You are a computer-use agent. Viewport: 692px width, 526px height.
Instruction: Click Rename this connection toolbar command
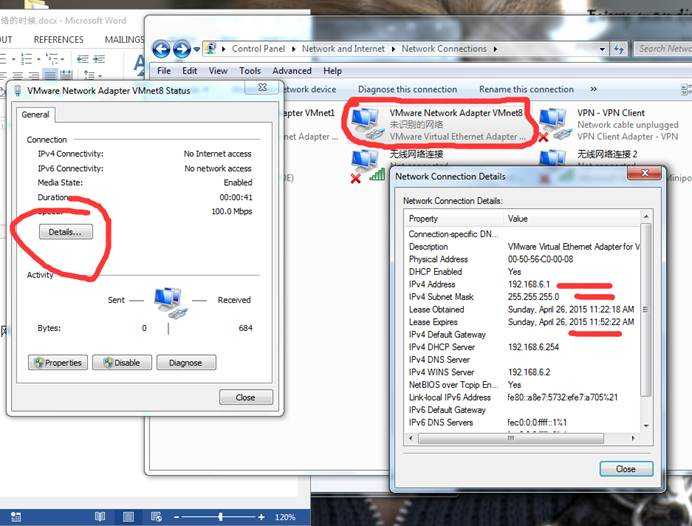(527, 89)
